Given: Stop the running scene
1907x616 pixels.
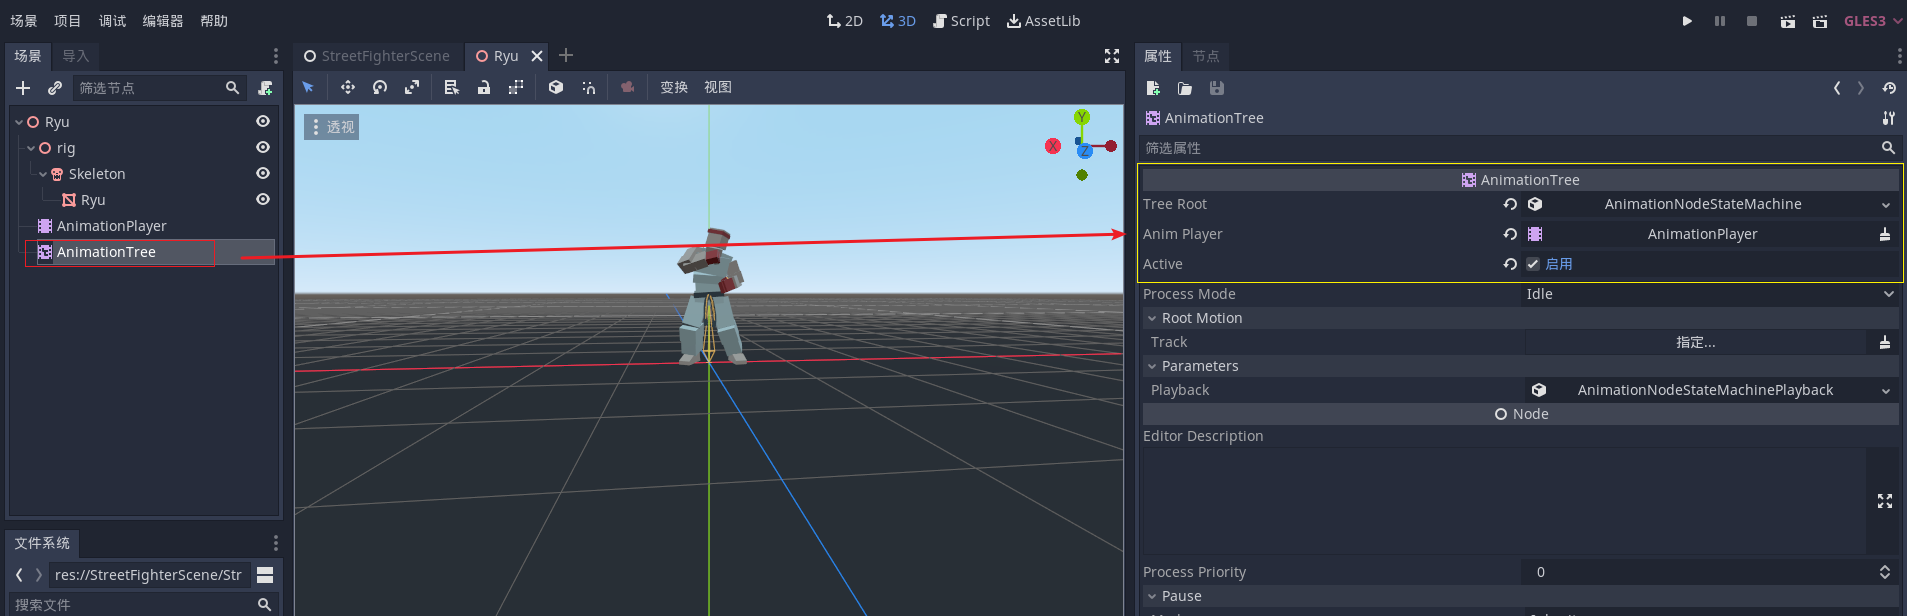Looking at the screenshot, I should coord(1752,21).
